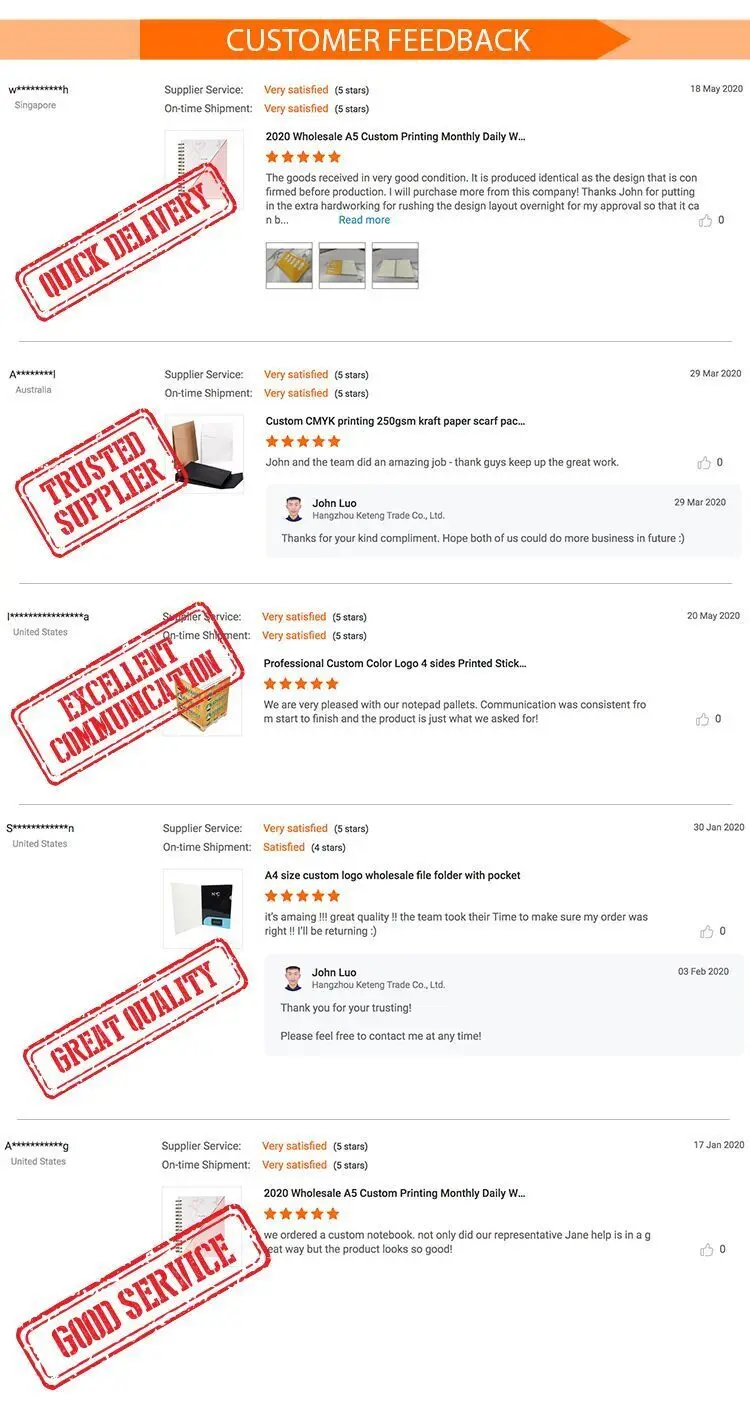750x1403 pixels.
Task: Open the first review photo thumbnail
Action: click(289, 265)
